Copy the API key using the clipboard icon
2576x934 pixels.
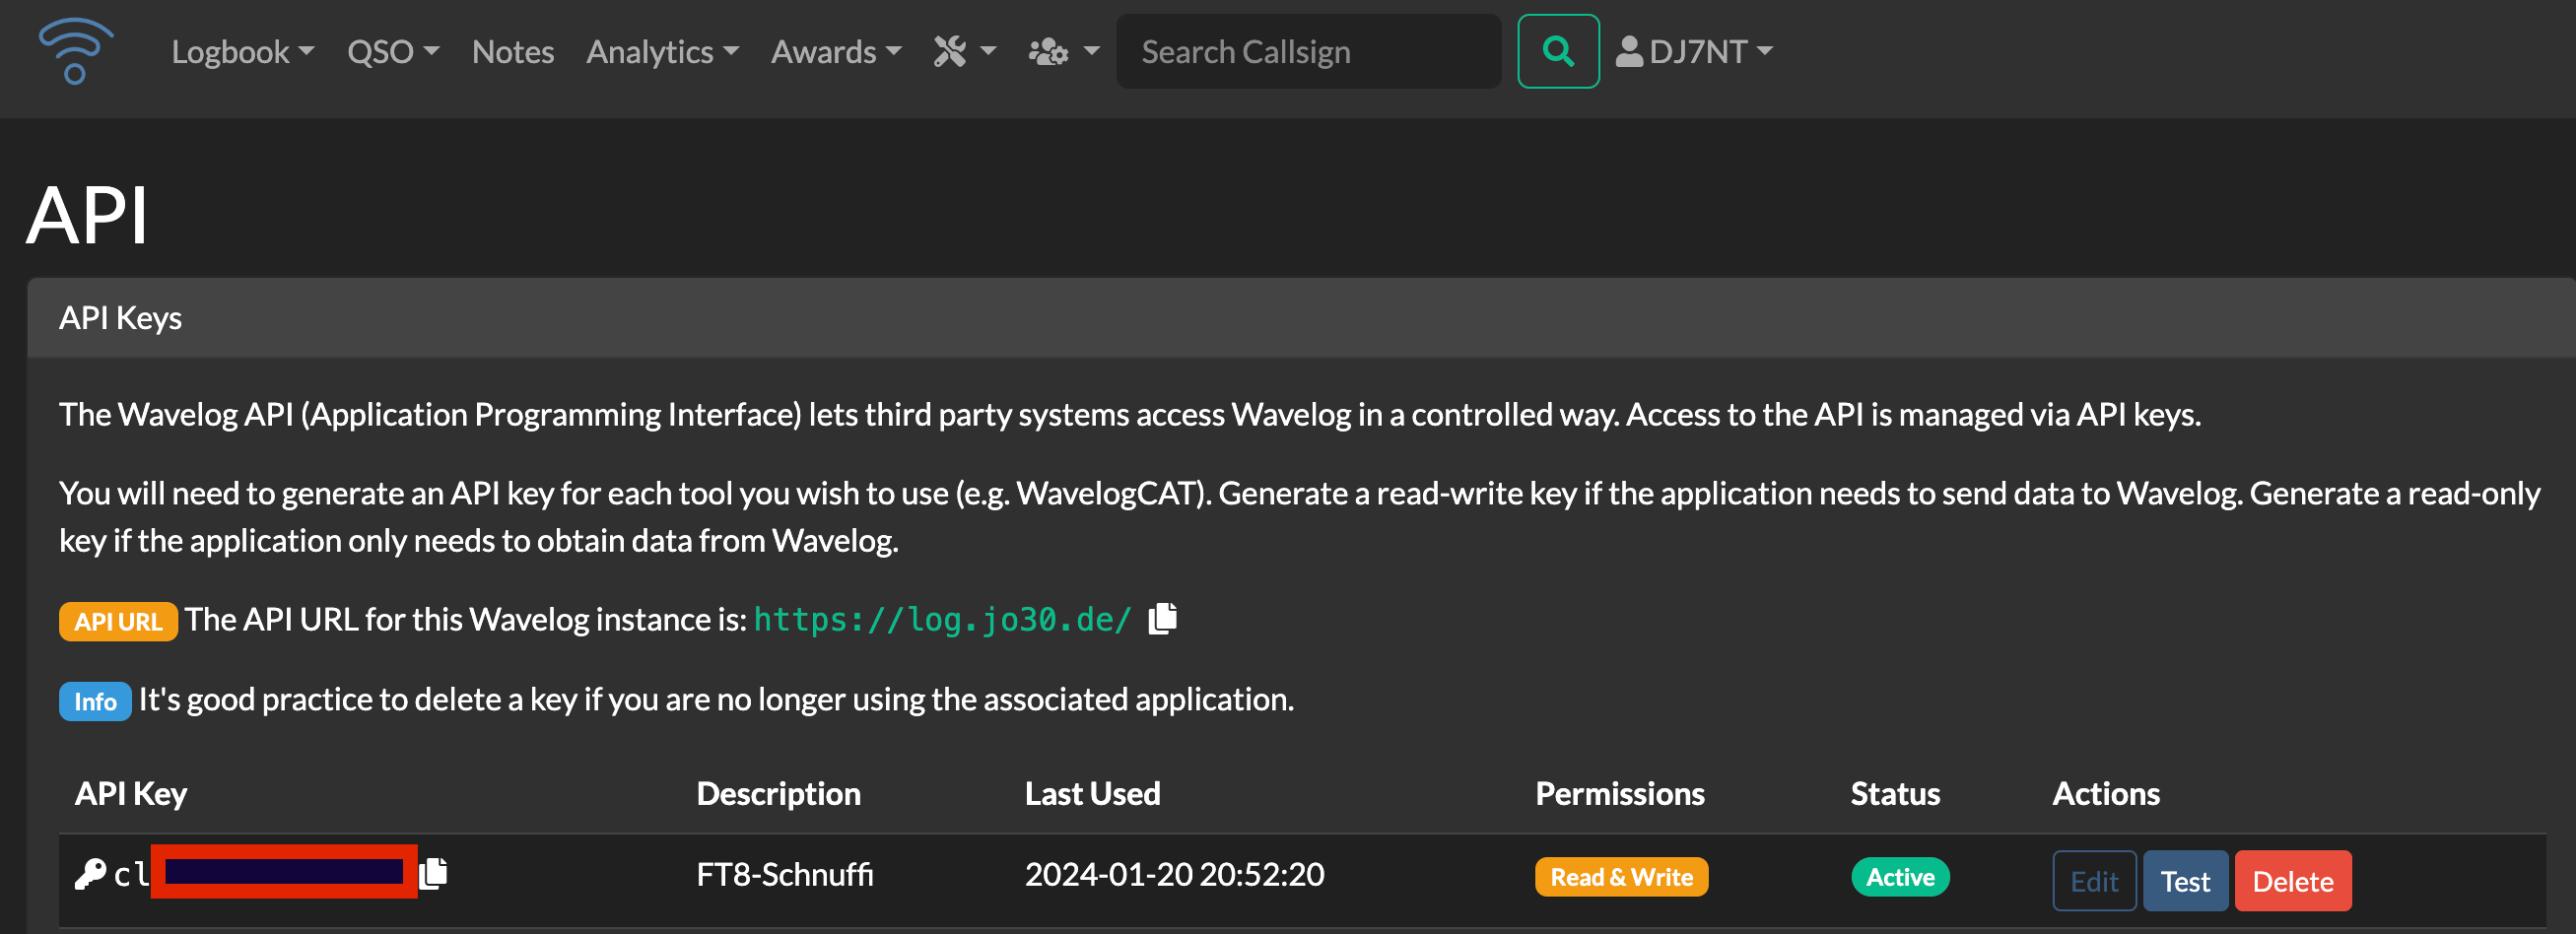coord(433,873)
